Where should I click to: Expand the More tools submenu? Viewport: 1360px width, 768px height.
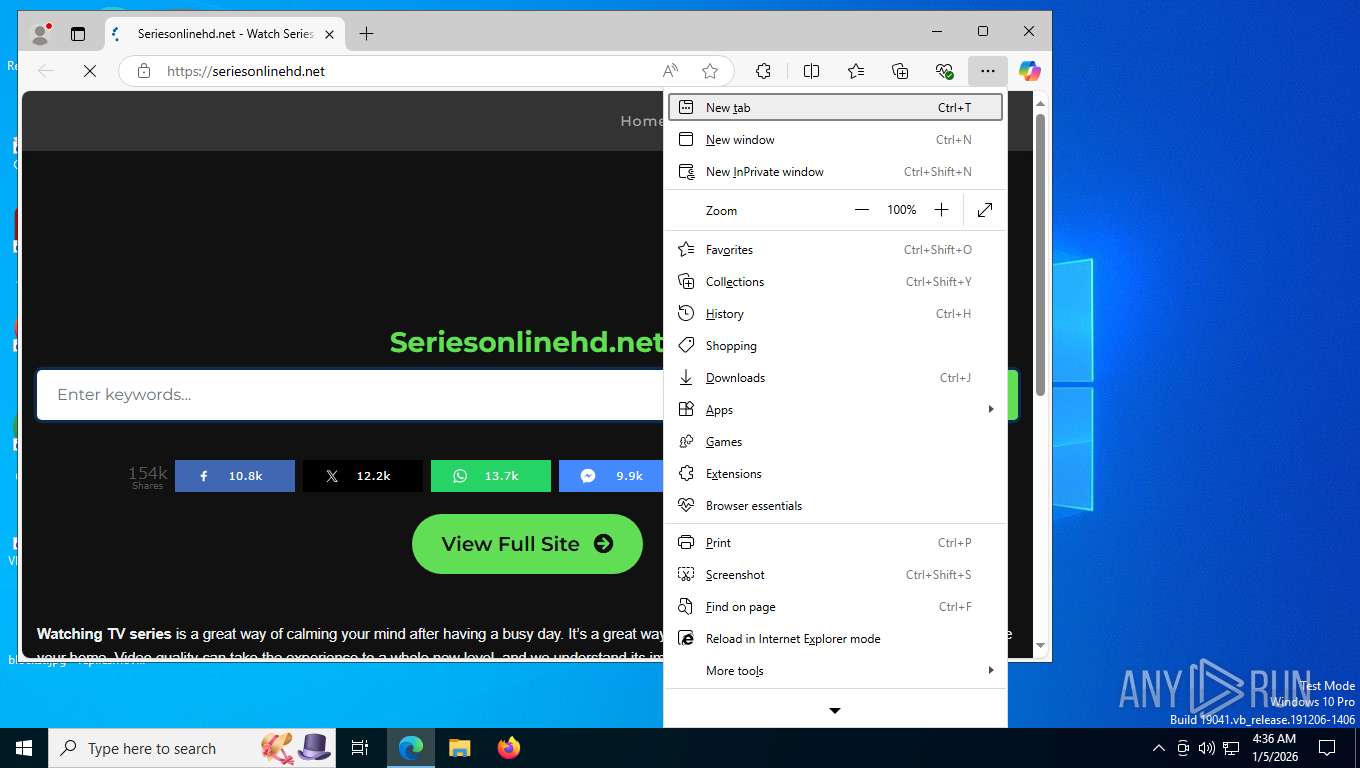[x=835, y=671]
